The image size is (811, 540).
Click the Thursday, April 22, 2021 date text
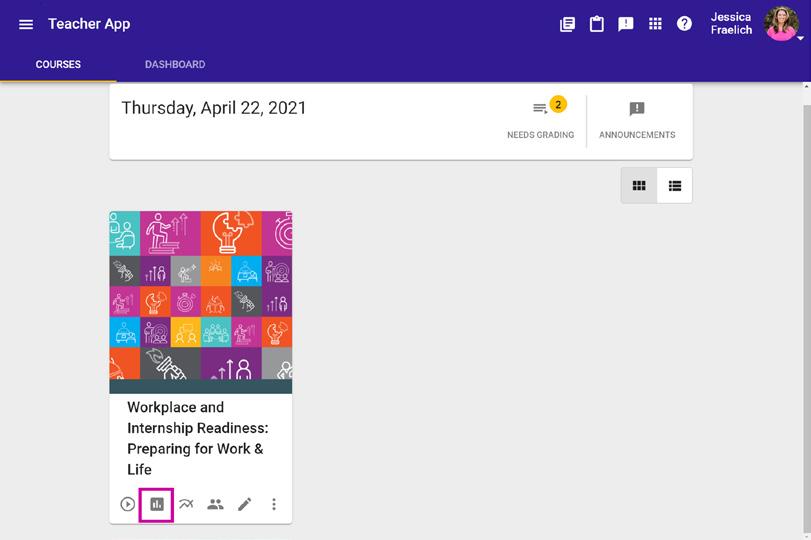click(214, 108)
